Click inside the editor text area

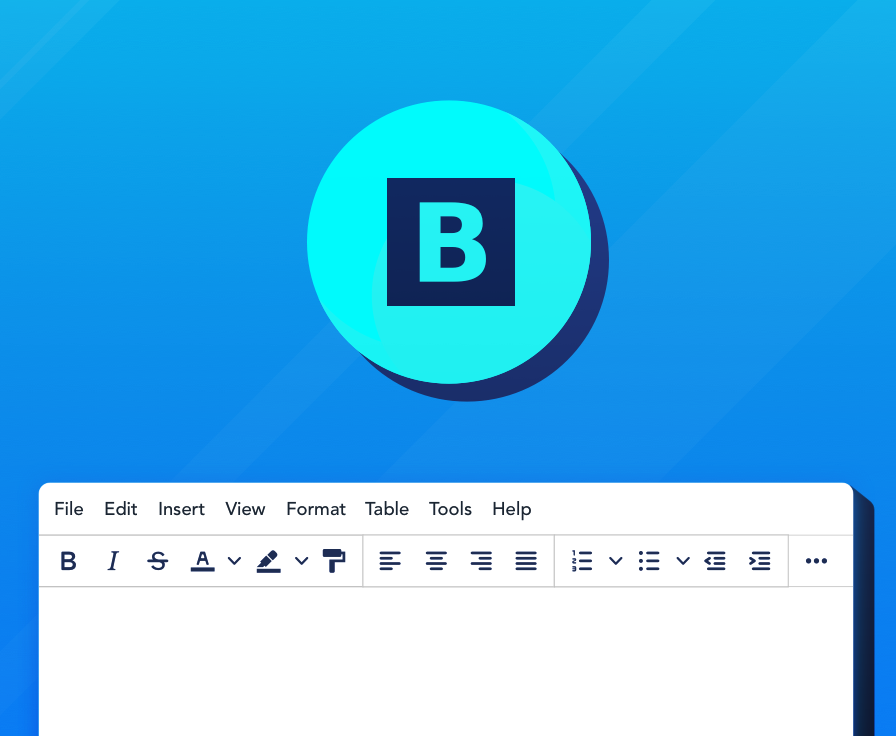[x=446, y=661]
